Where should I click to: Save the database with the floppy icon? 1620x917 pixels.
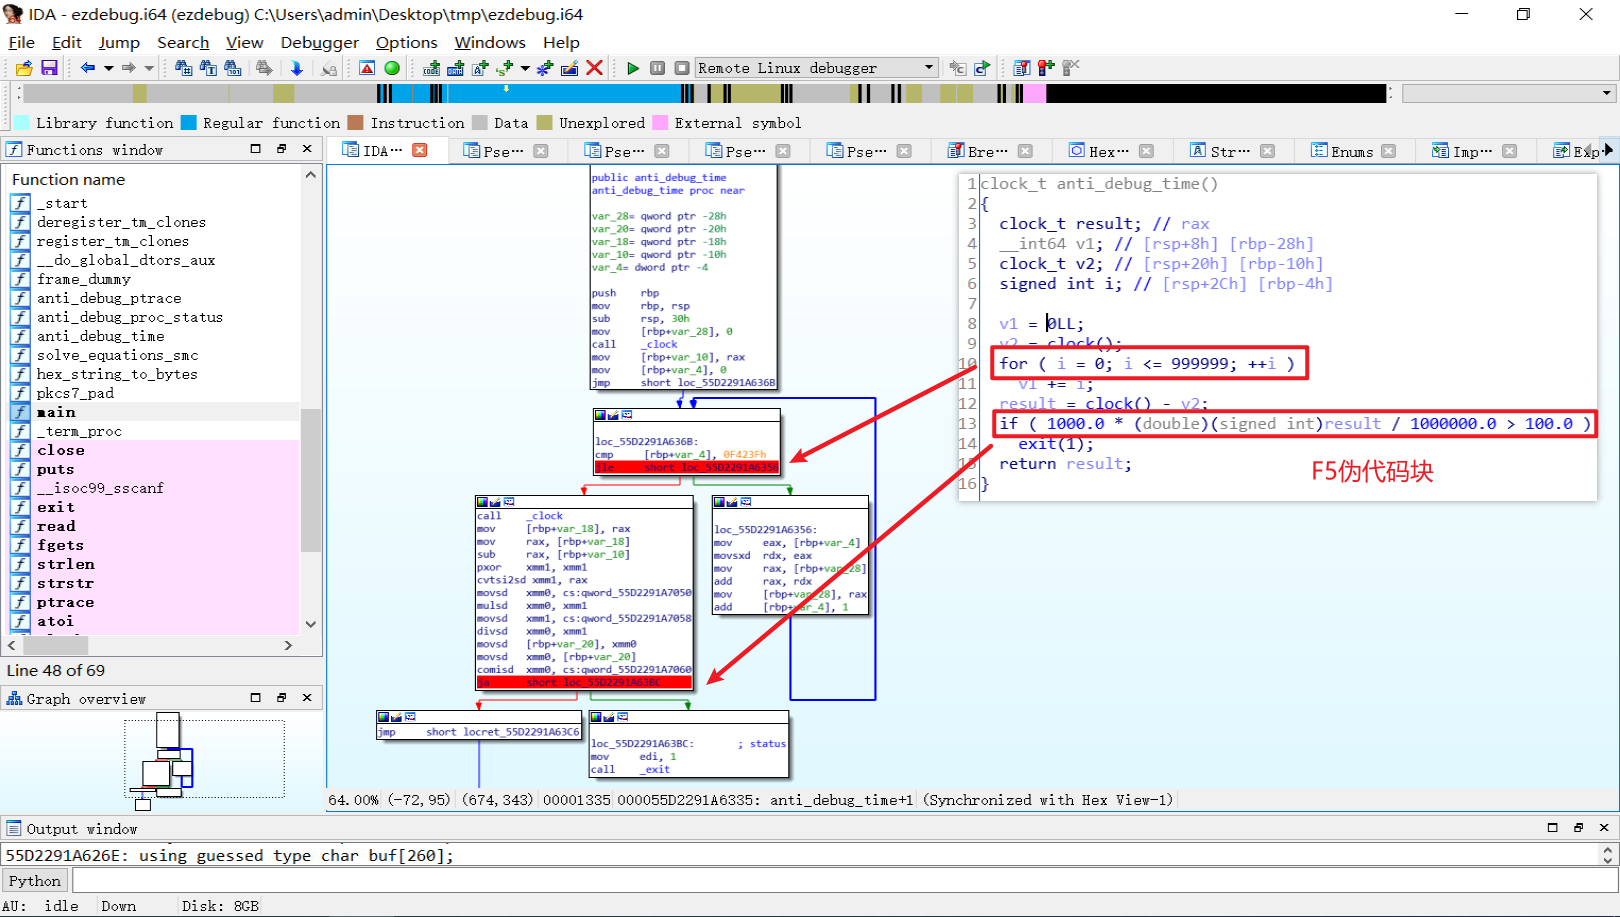(x=49, y=68)
